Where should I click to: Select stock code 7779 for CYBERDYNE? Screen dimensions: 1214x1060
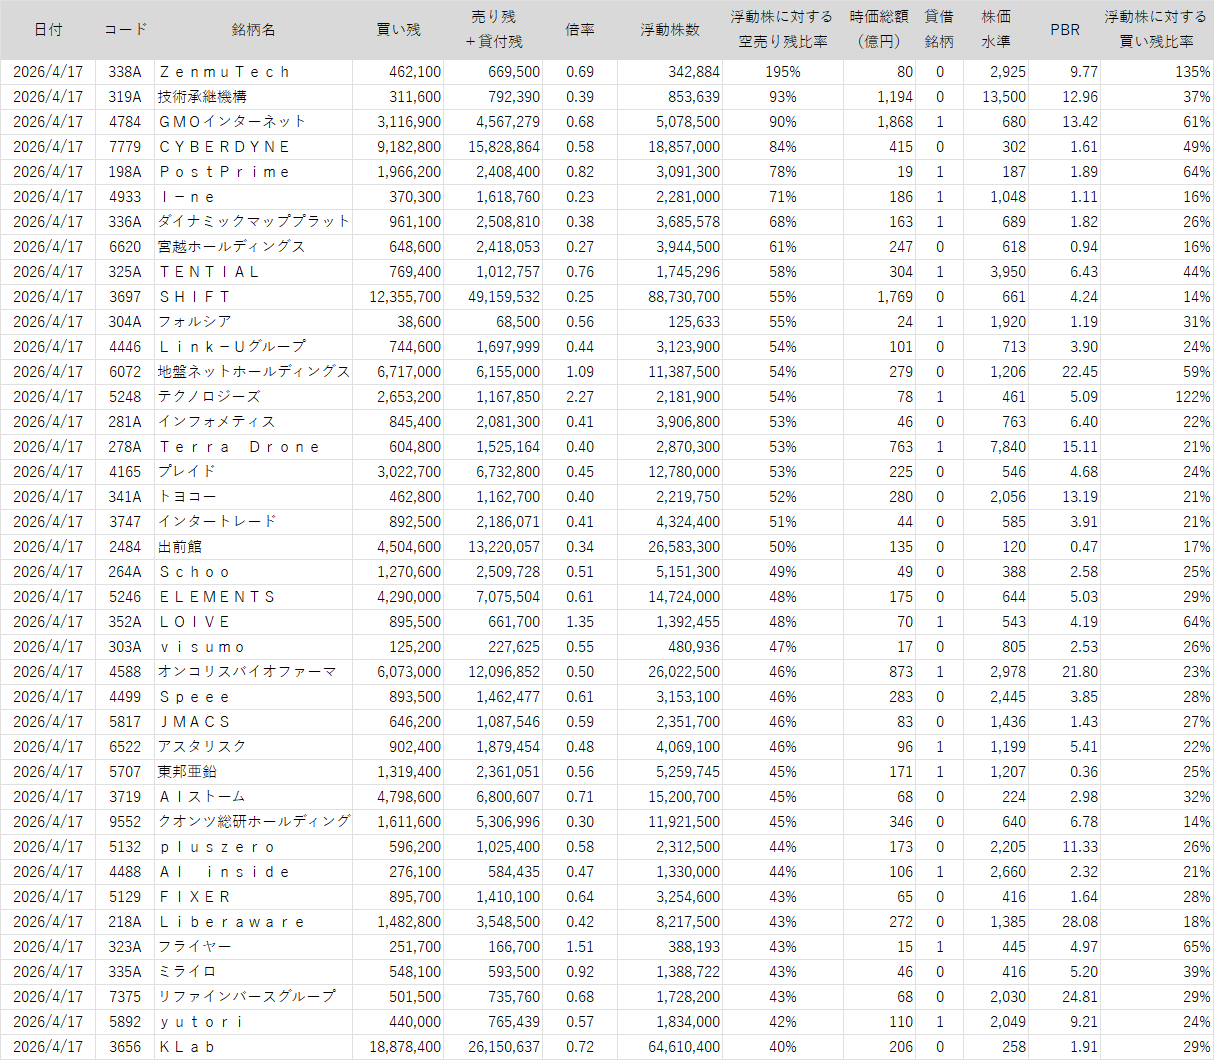[125, 147]
